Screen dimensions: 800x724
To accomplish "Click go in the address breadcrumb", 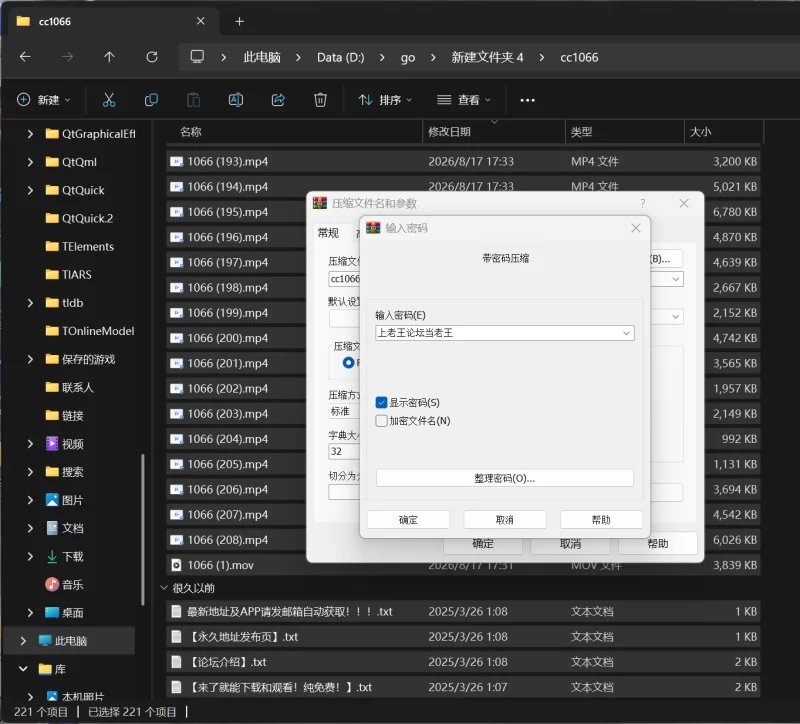I will pyautogui.click(x=408, y=57).
